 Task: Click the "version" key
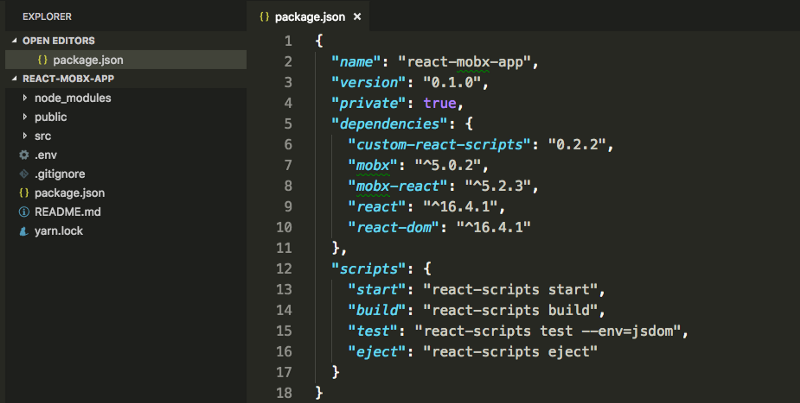[368, 83]
